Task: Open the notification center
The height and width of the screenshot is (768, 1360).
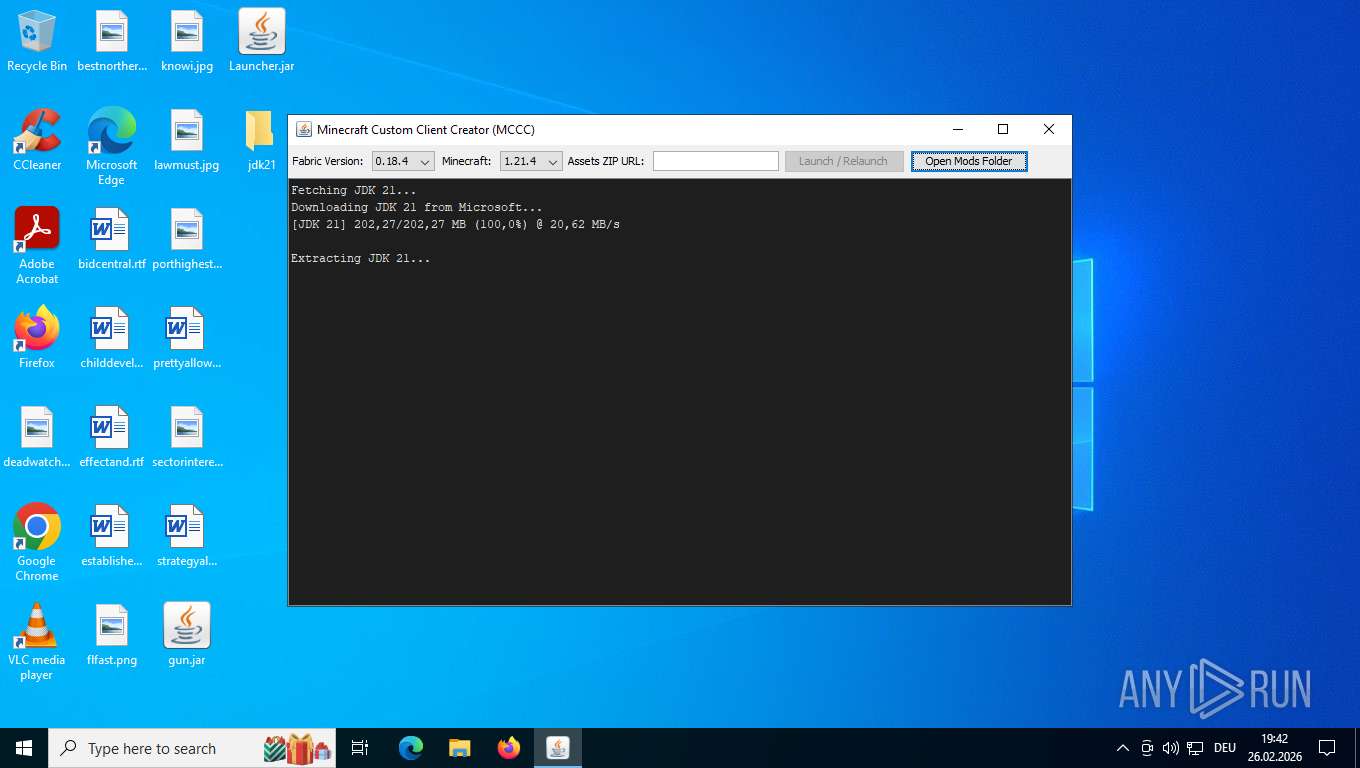Action: tap(1327, 748)
